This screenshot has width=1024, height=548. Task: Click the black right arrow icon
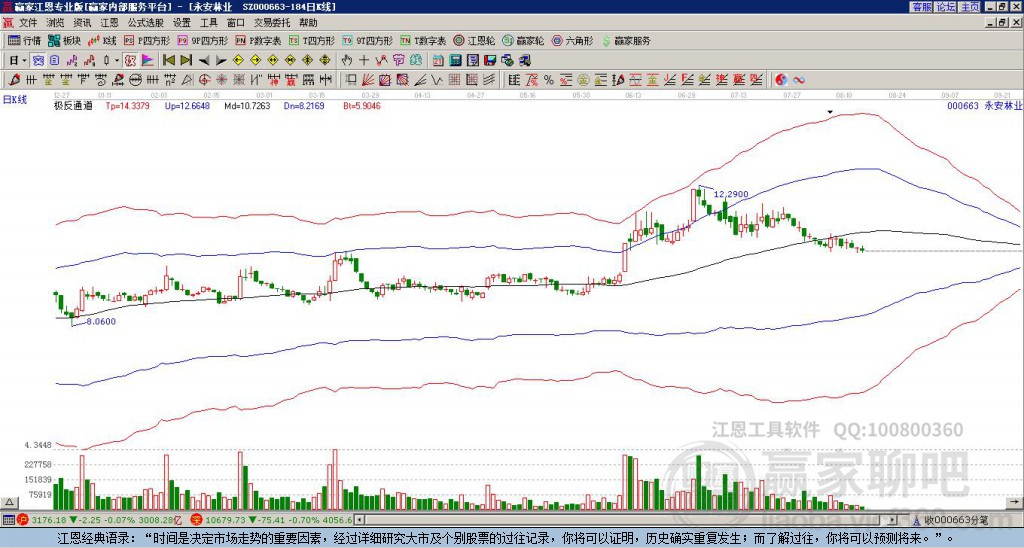[x=221, y=61]
